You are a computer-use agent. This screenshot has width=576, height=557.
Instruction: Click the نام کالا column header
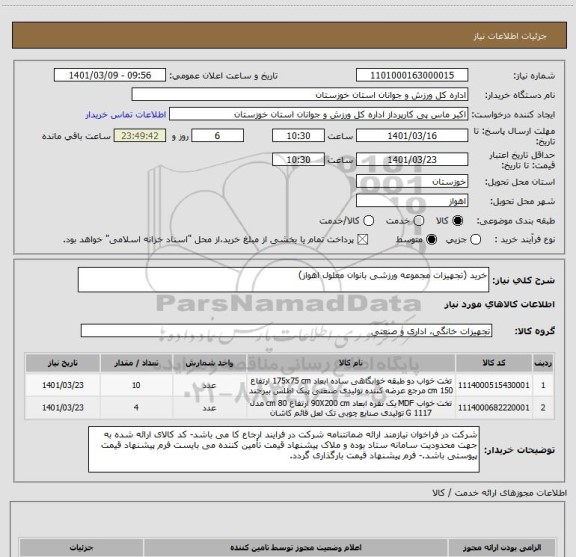point(351,363)
